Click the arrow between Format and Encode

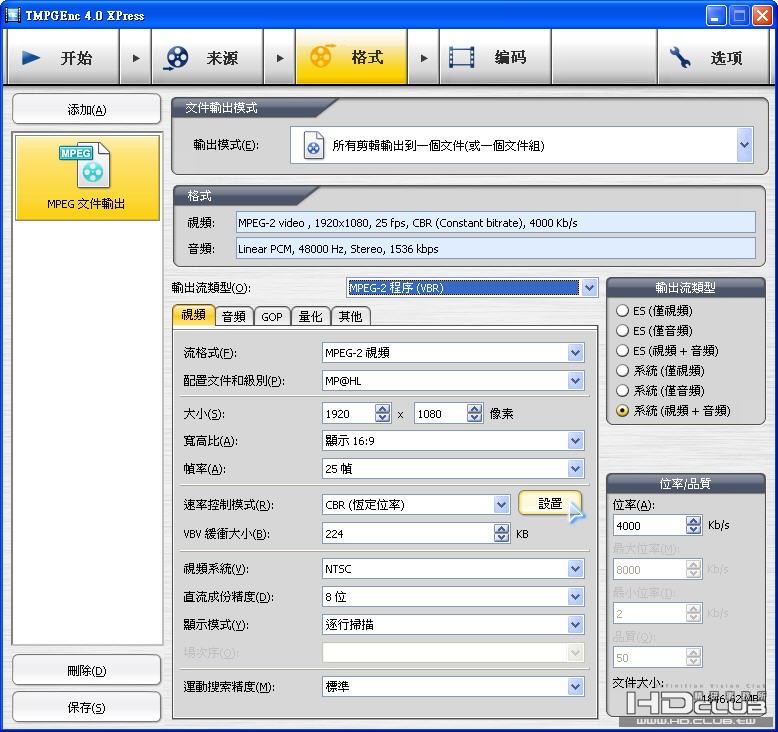pyautogui.click(x=424, y=58)
